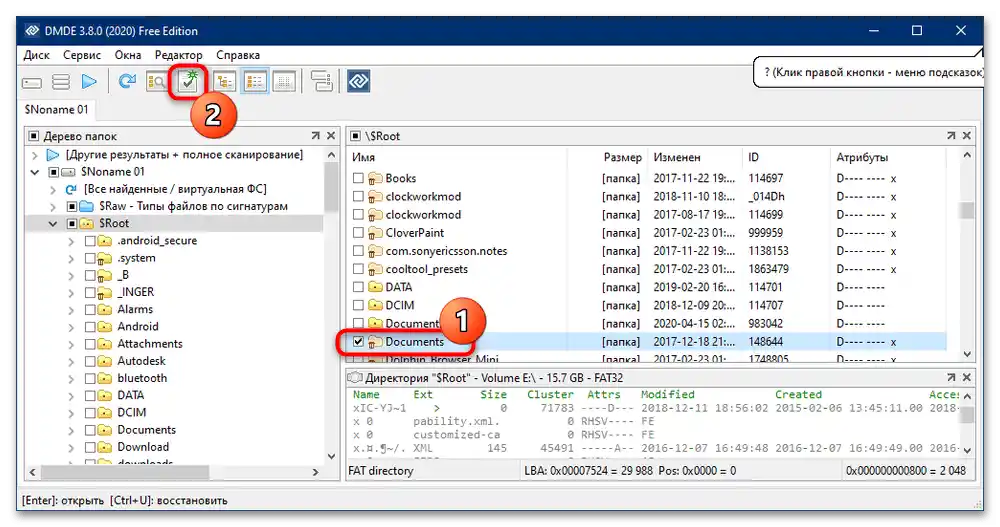Tick the Alarms checkbox in folder tree
Viewport: 1000px width, 527px height.
click(90, 309)
